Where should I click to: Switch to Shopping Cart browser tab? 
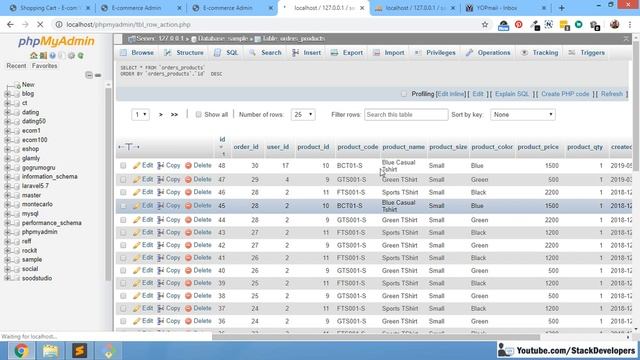pyautogui.click(x=50, y=8)
